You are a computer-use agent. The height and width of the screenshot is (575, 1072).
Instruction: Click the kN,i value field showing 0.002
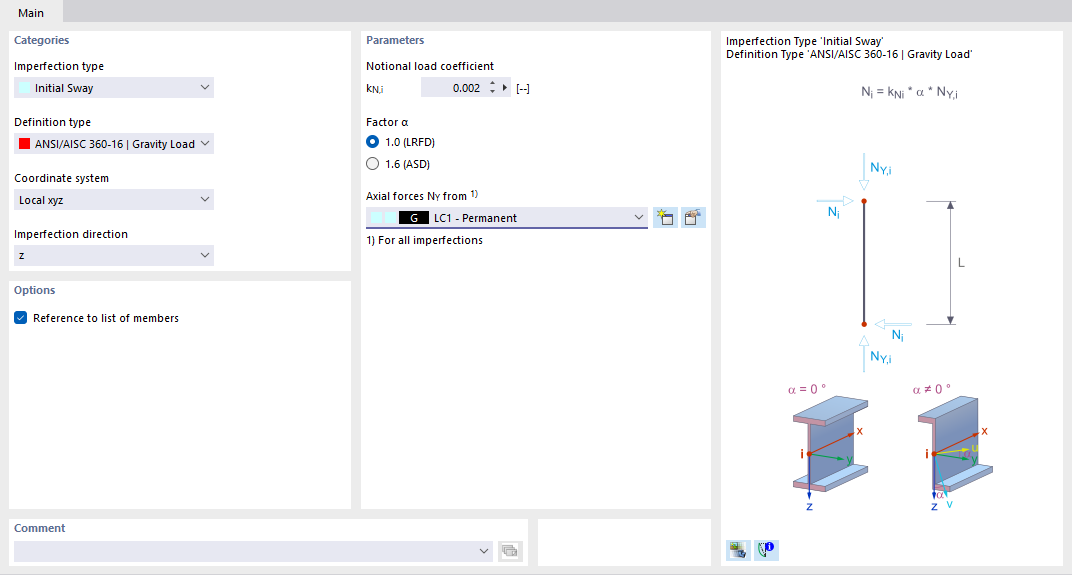(x=453, y=88)
